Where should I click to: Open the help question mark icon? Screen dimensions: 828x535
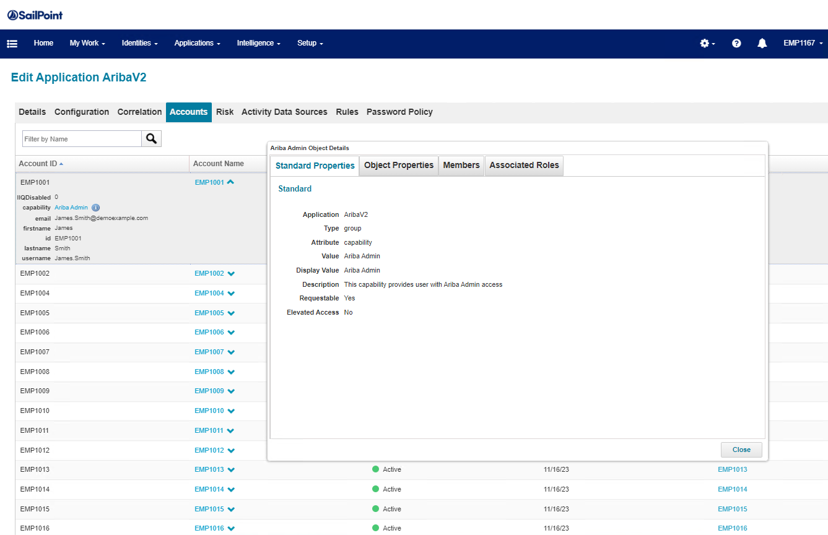[736, 43]
